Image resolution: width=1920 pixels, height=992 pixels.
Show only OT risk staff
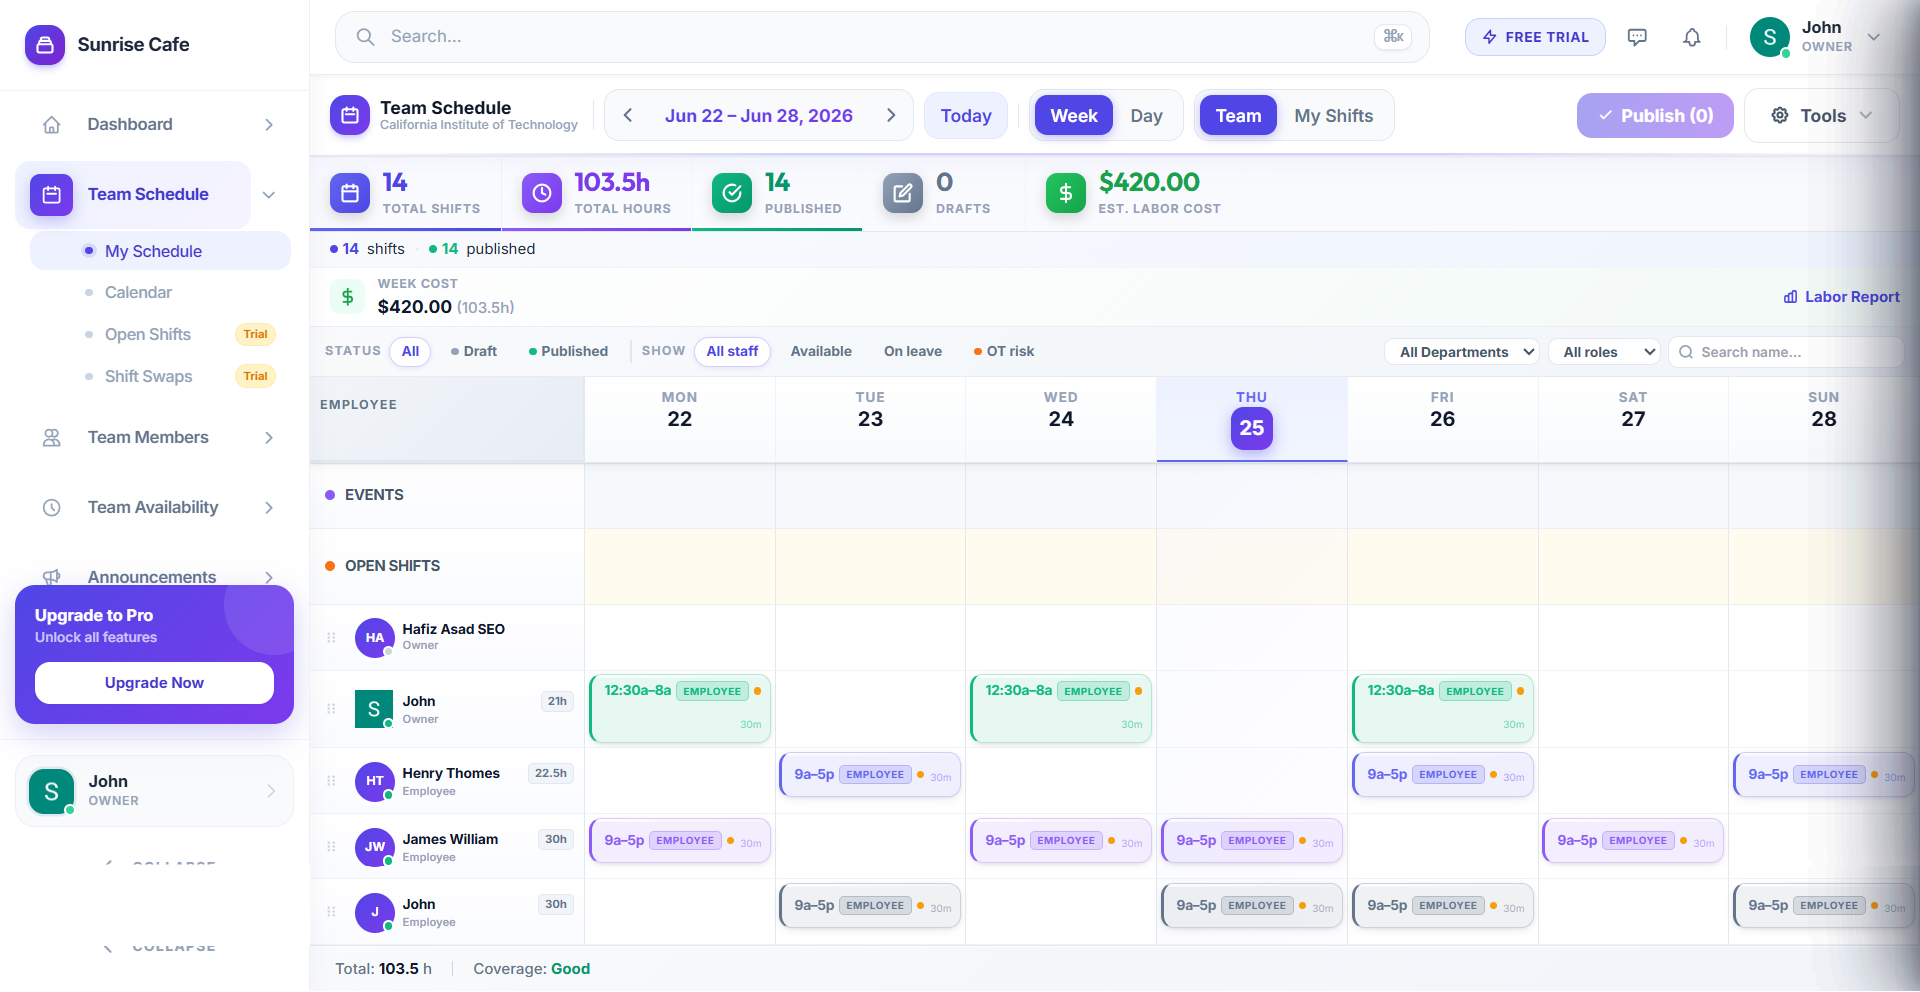tap(1004, 352)
